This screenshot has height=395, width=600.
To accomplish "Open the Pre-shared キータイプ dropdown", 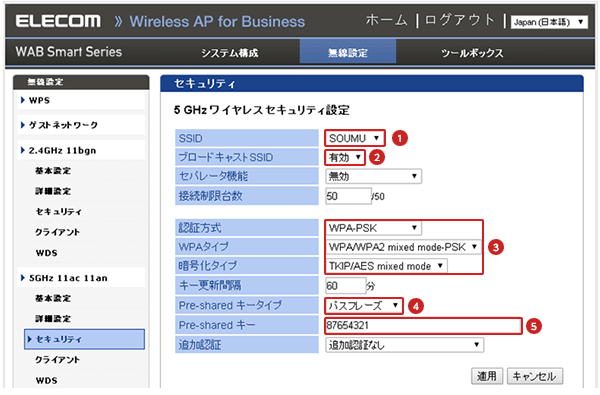I will coord(364,306).
